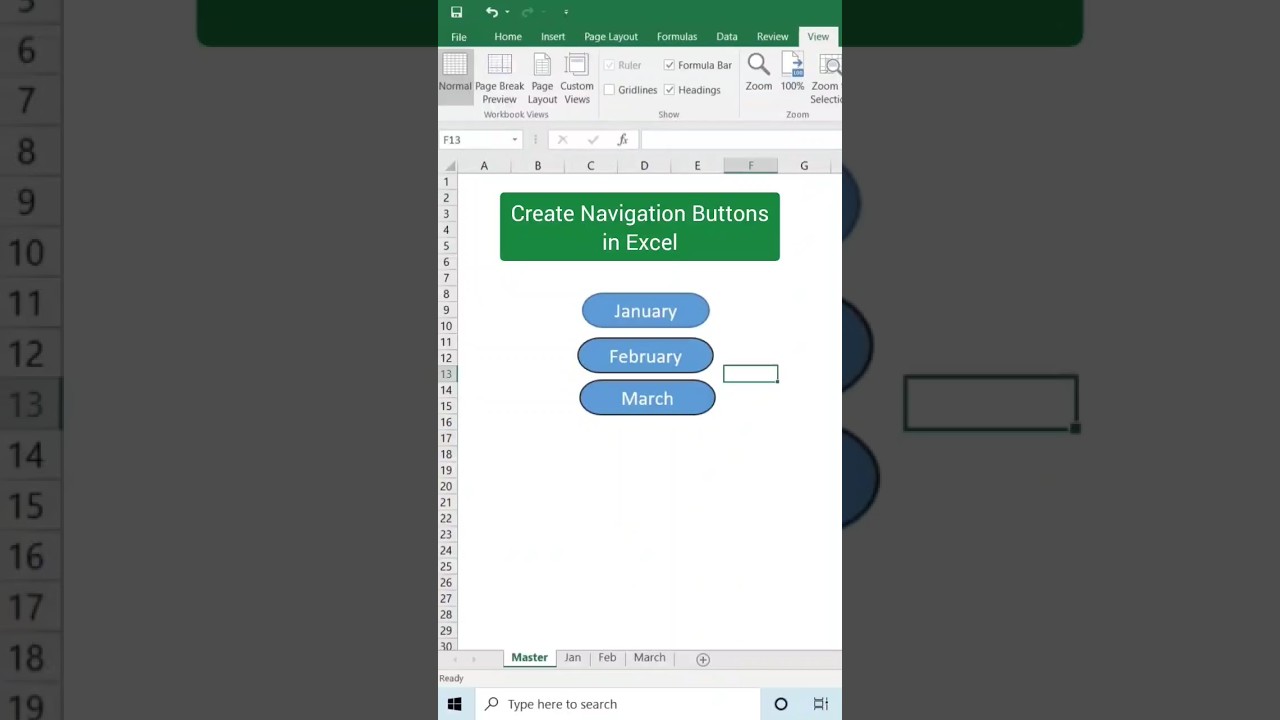Open the Review ribbon tab

coord(772,37)
